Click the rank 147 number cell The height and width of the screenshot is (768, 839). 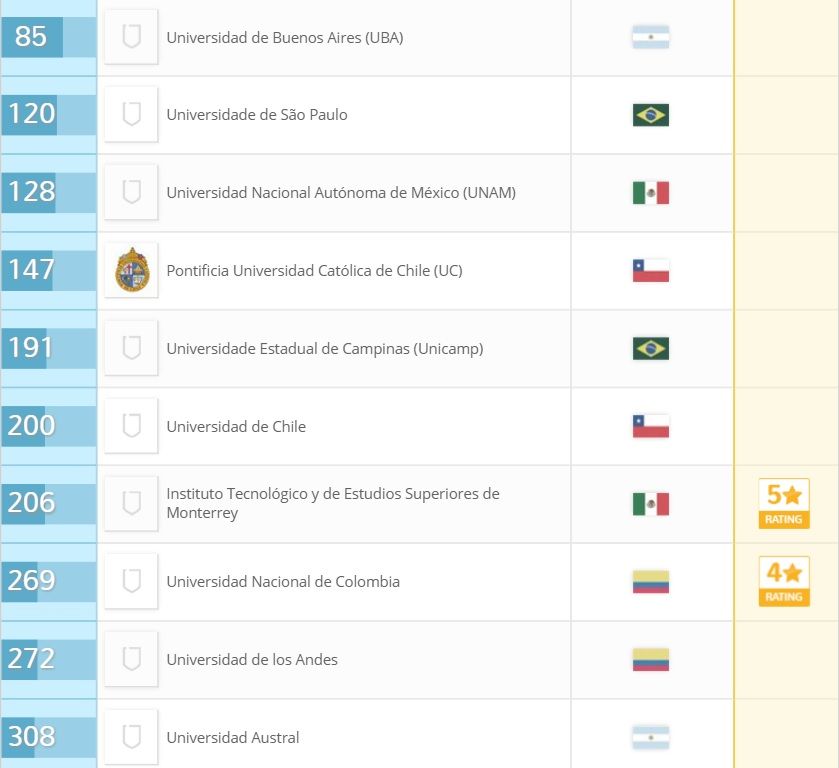pos(32,270)
